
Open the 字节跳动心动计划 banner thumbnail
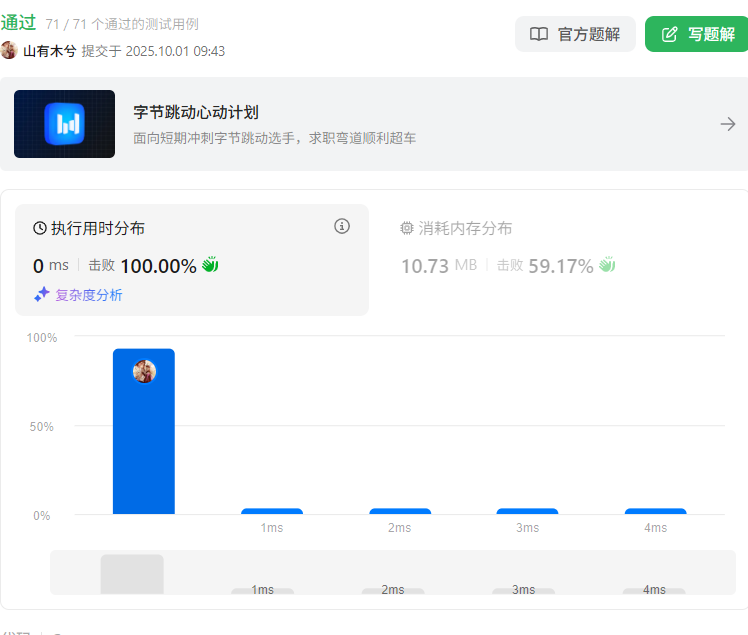pyautogui.click(x=64, y=124)
